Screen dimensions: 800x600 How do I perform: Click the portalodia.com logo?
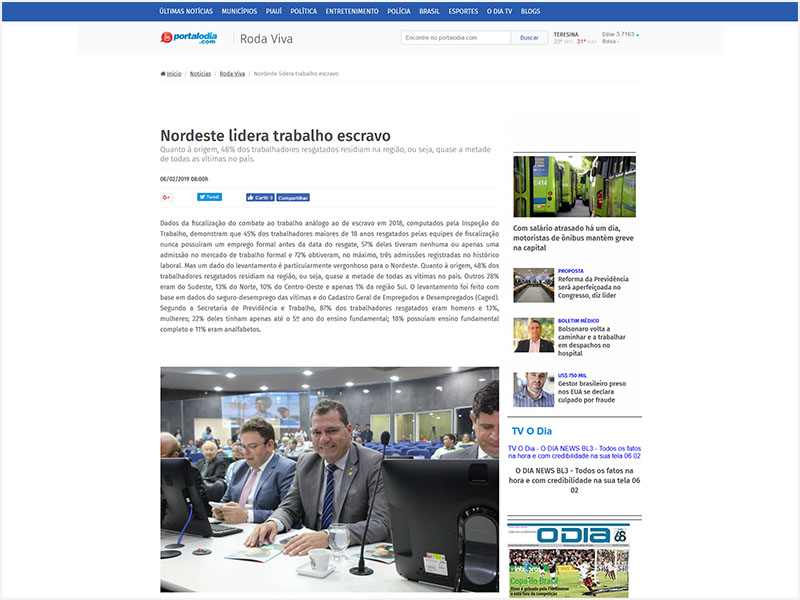point(189,38)
